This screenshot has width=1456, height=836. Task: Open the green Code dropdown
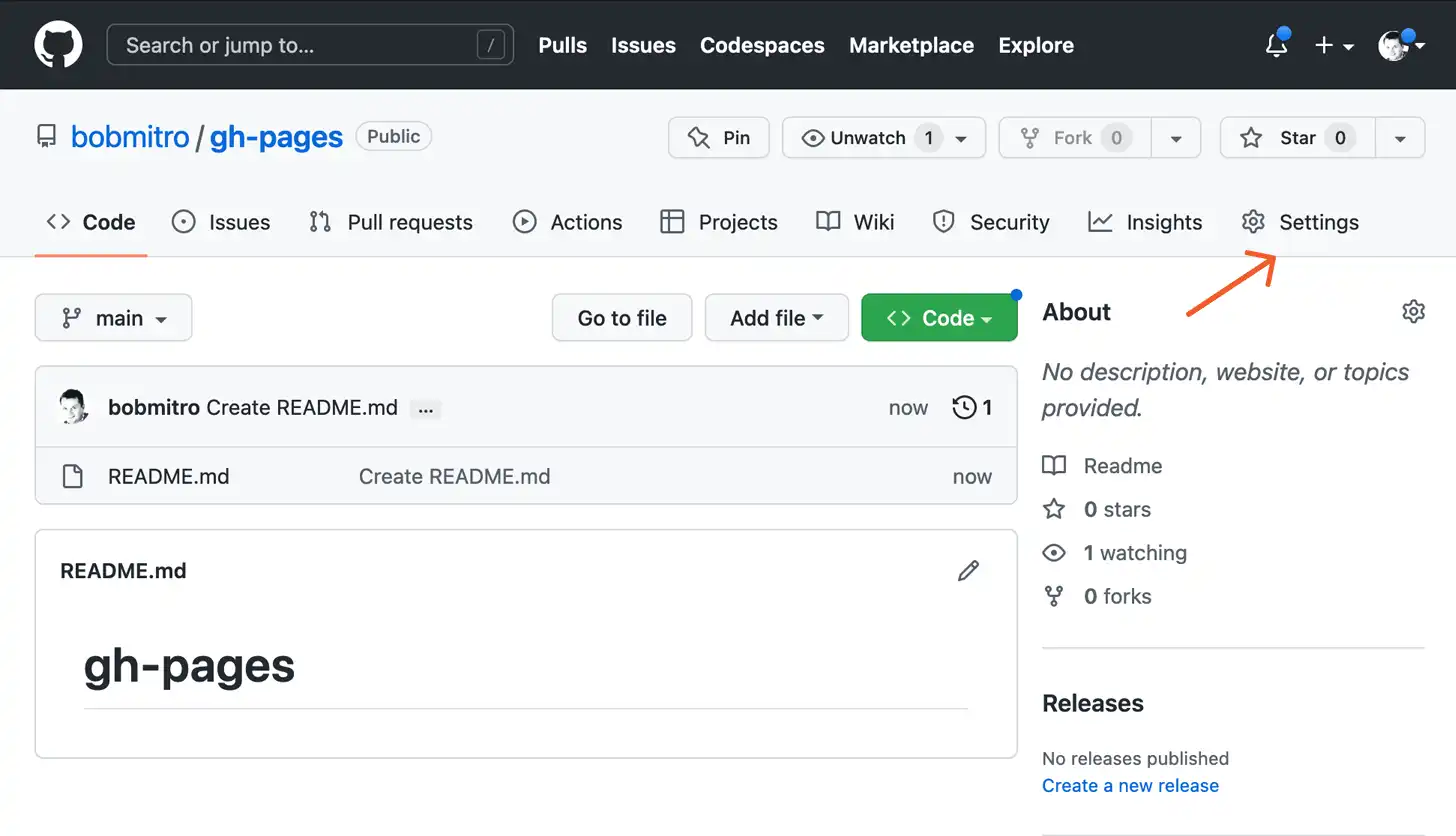(938, 318)
